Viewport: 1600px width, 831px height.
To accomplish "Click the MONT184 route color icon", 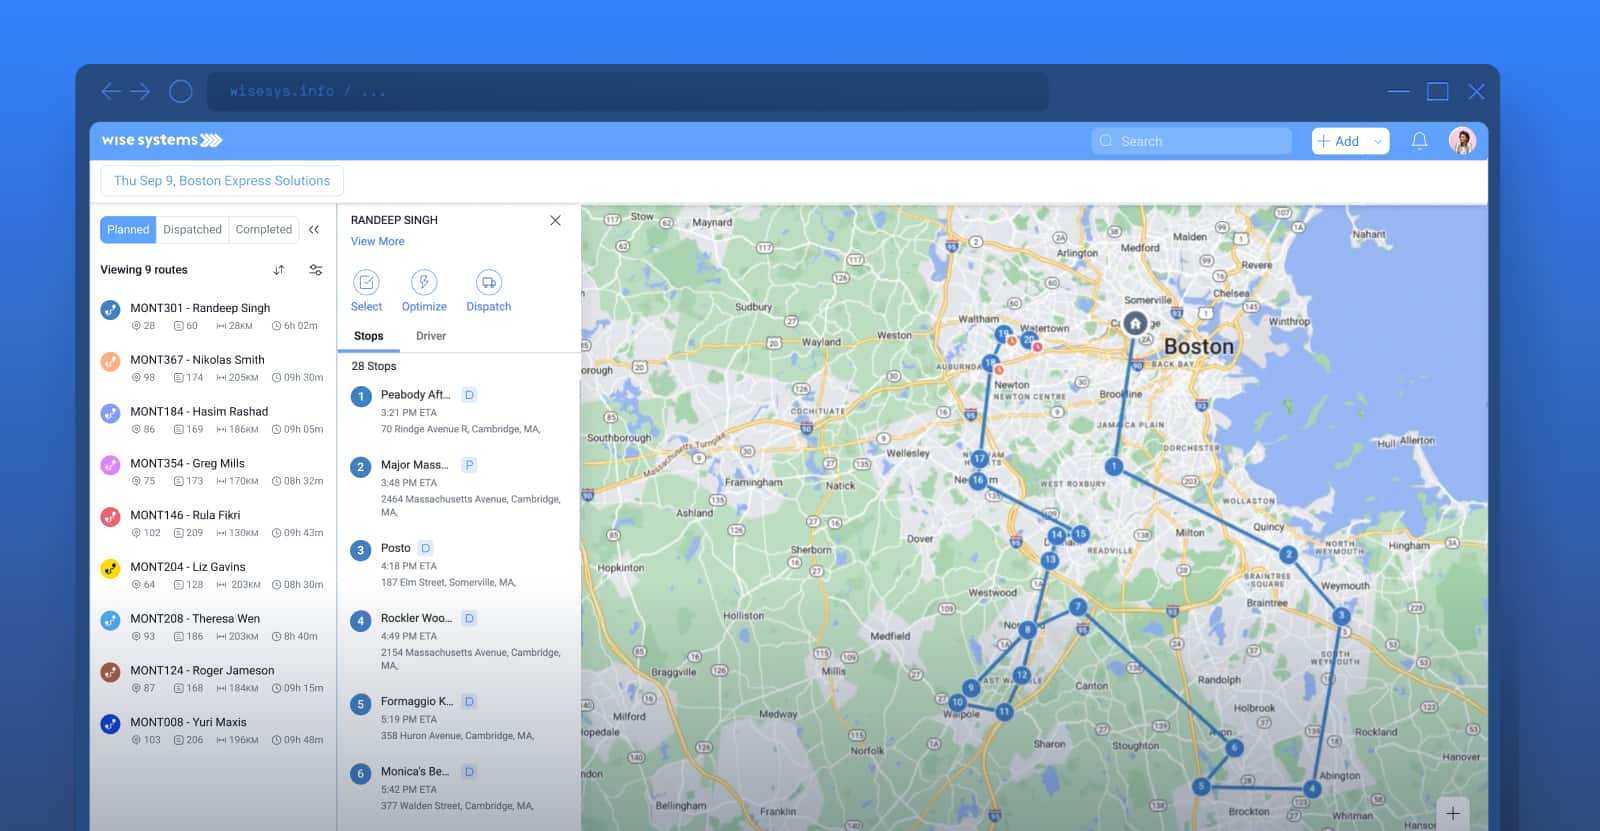I will [x=111, y=413].
